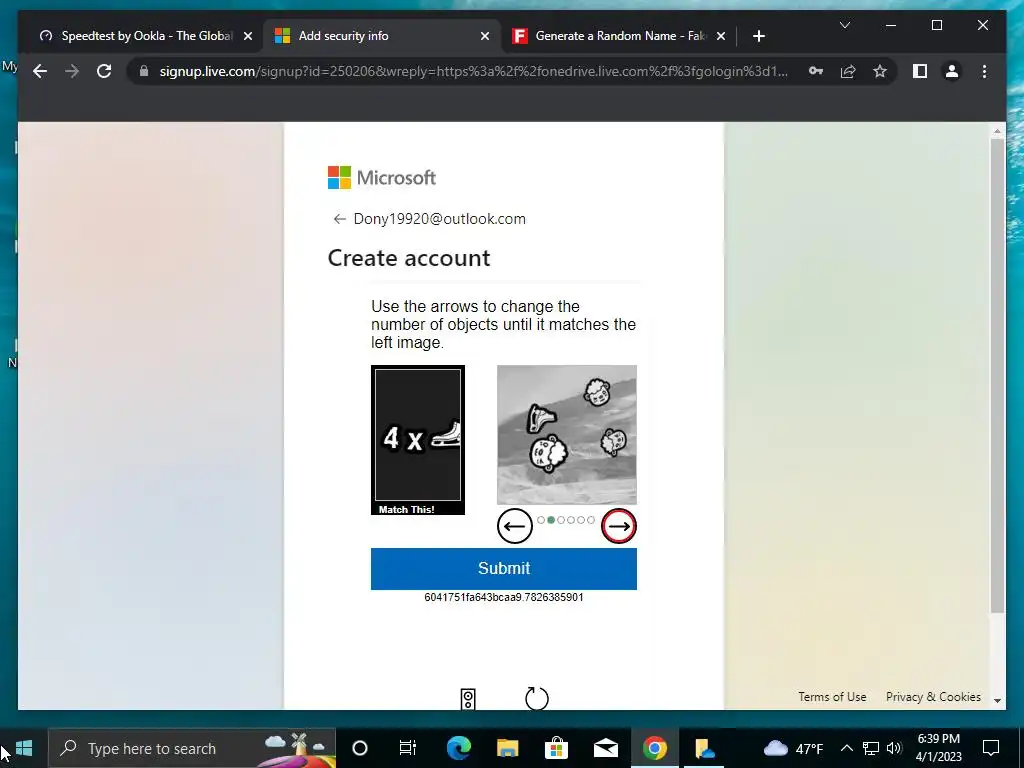Click the captcha objects picture
The image size is (1024, 768).
tap(567, 435)
